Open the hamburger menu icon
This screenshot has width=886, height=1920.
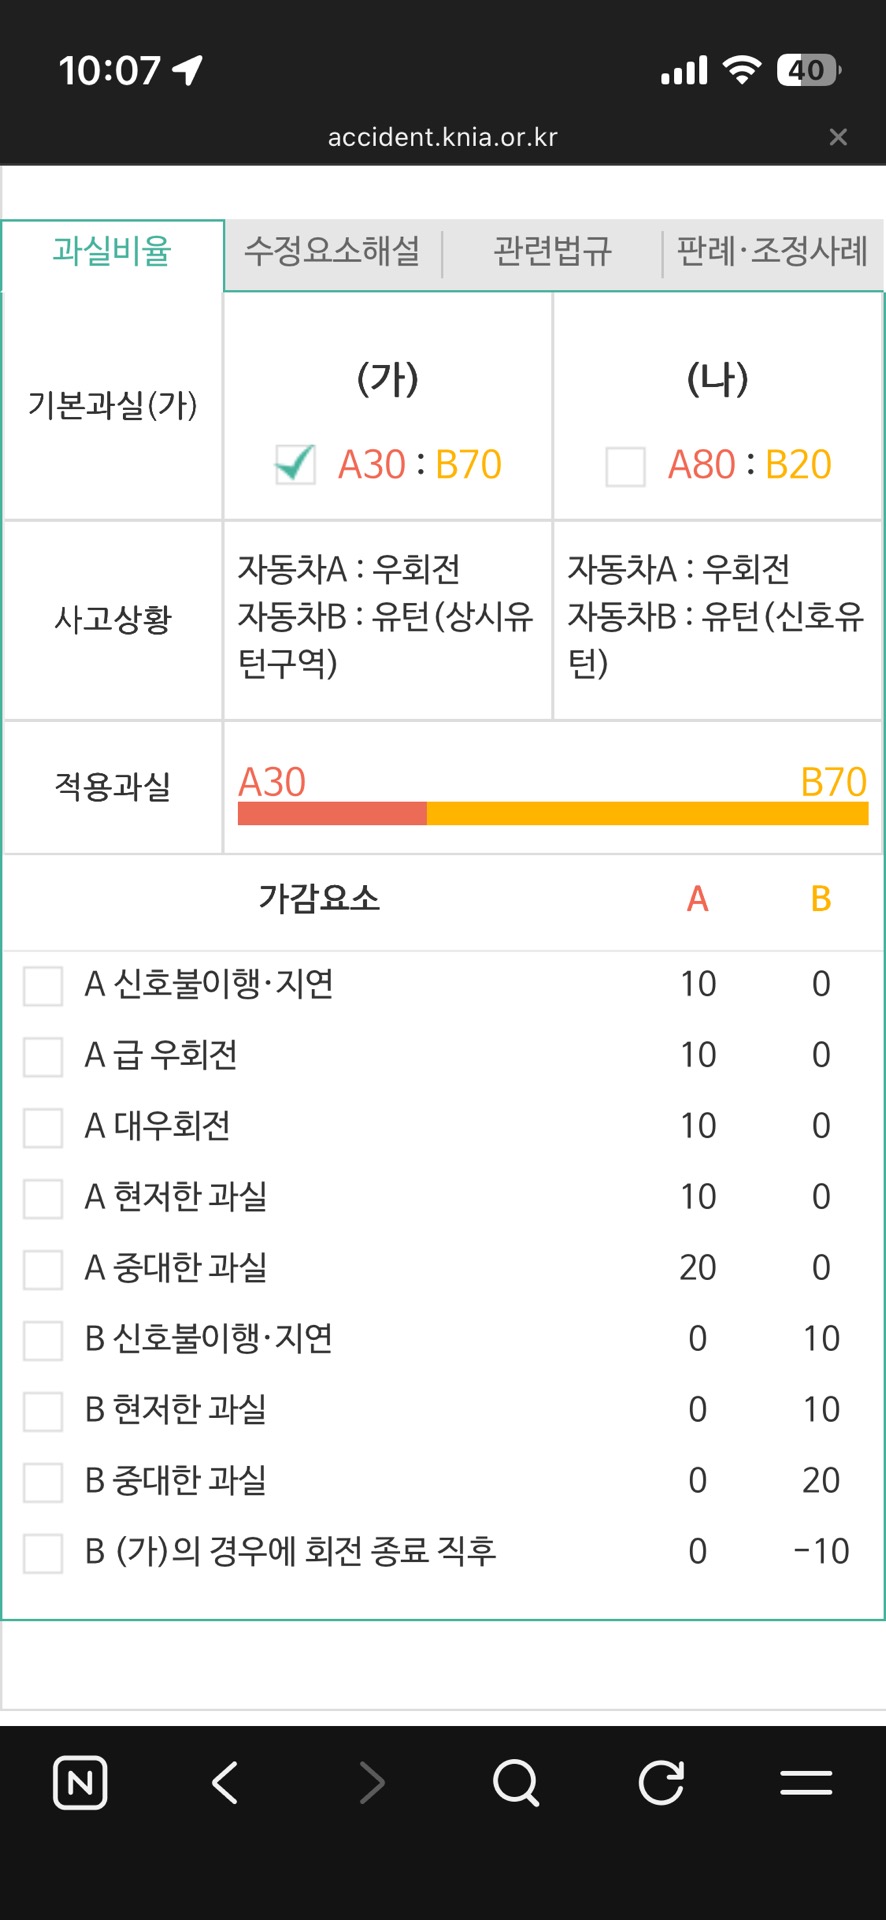coord(806,1782)
